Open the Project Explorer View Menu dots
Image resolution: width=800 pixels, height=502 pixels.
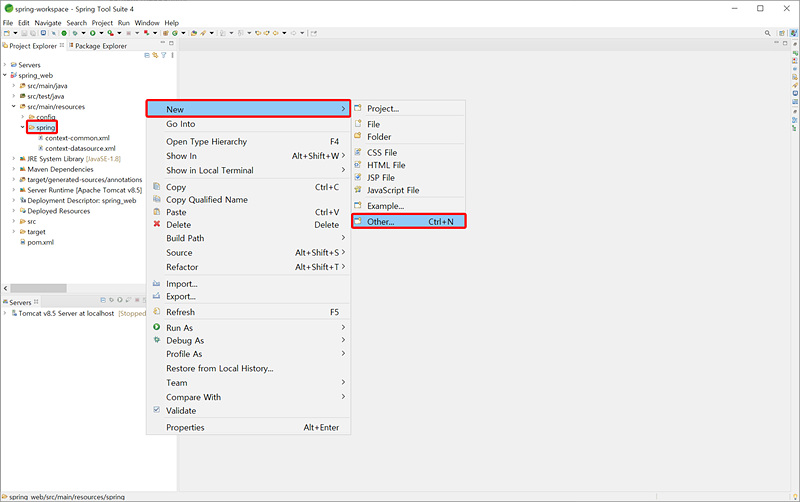coord(172,55)
